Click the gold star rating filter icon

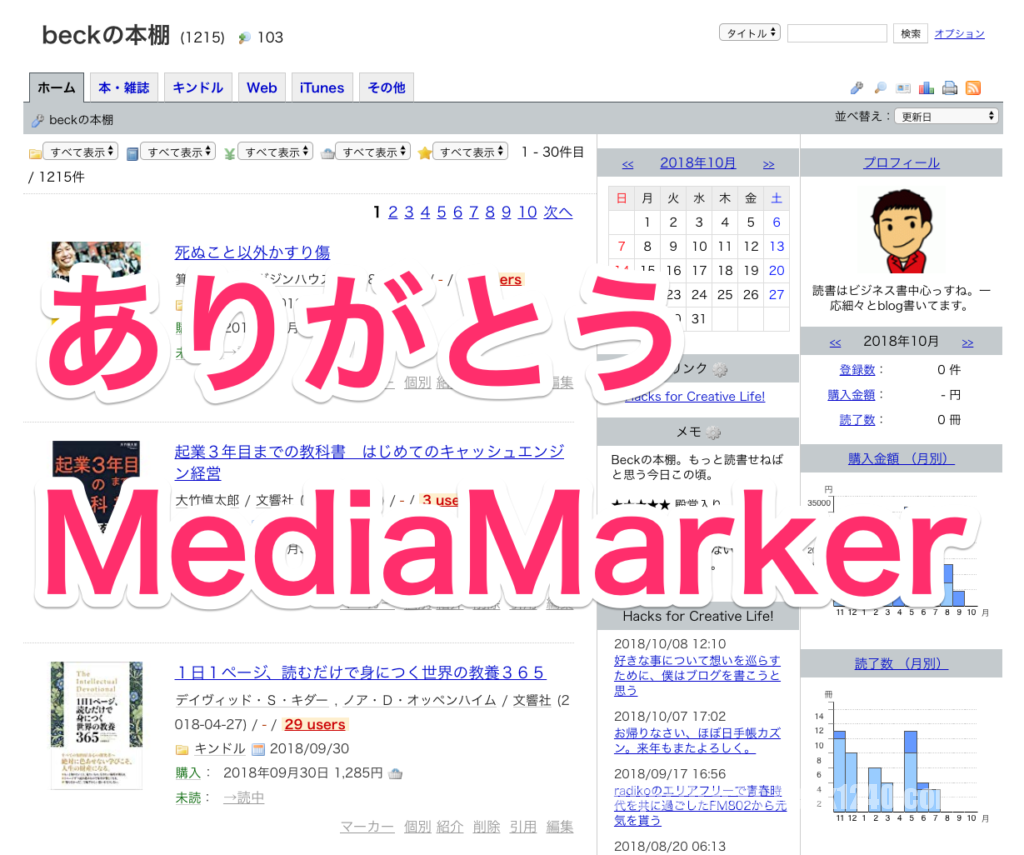(424, 153)
